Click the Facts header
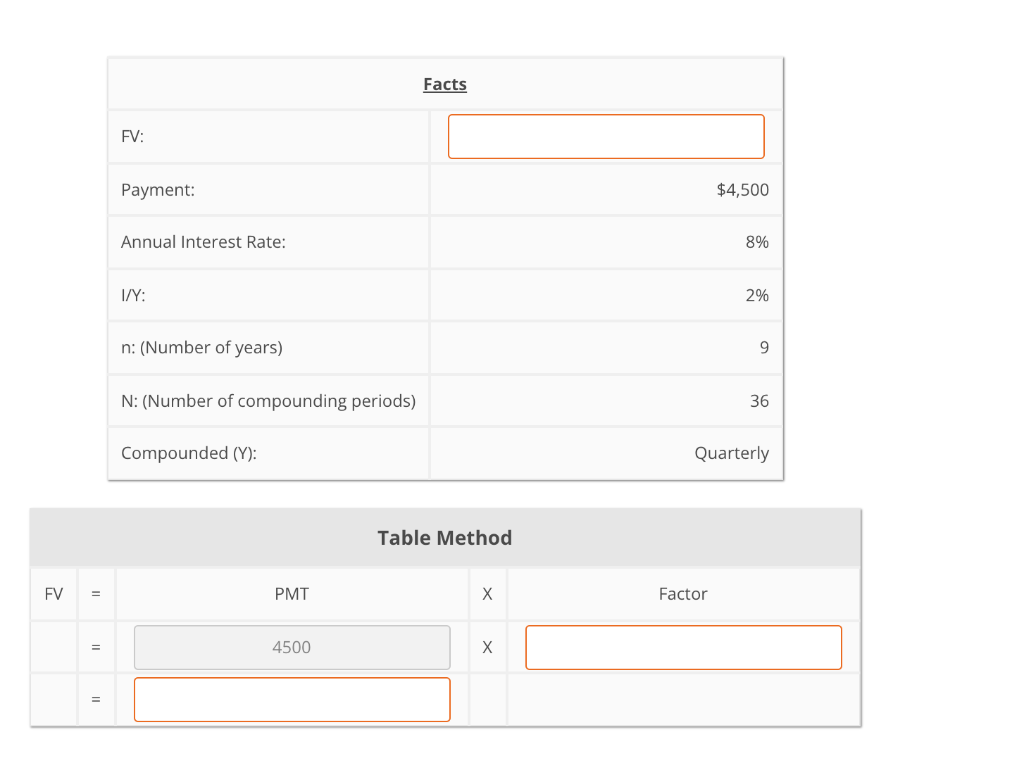The width and height of the screenshot is (1024, 763). pyautogui.click(x=444, y=84)
